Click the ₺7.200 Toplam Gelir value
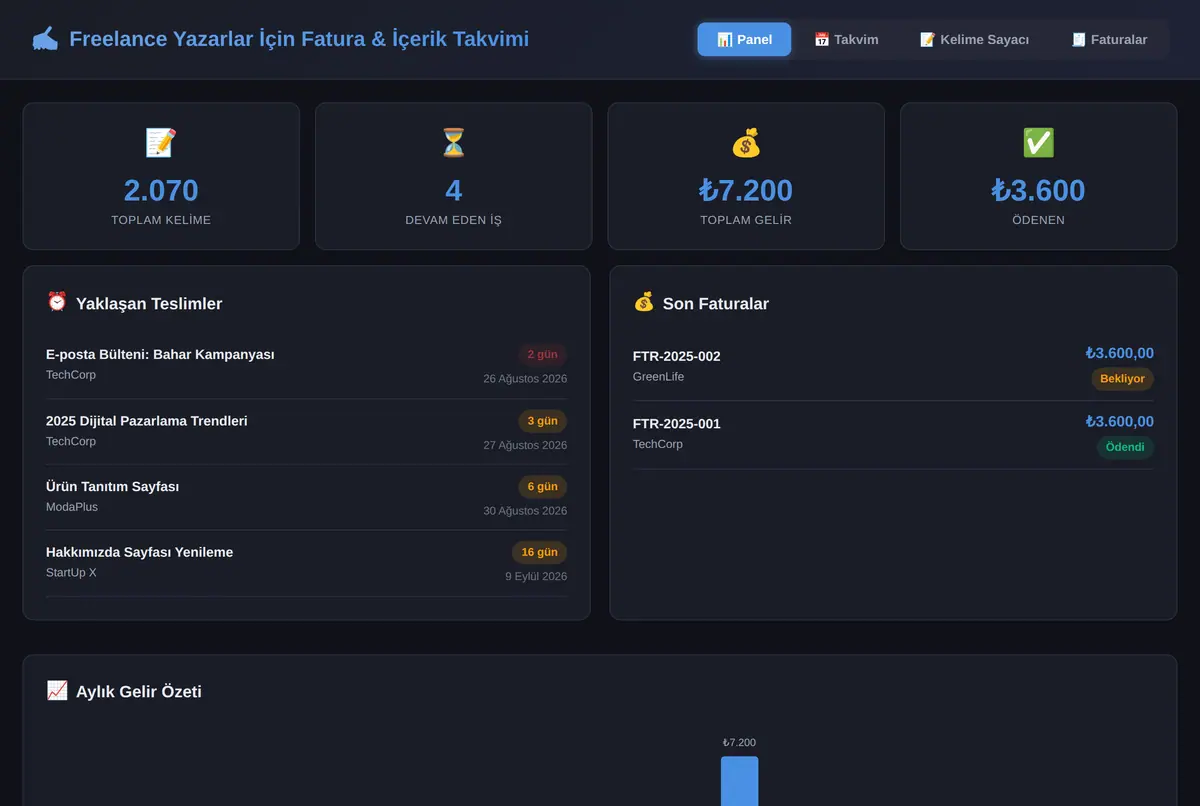 (746, 190)
